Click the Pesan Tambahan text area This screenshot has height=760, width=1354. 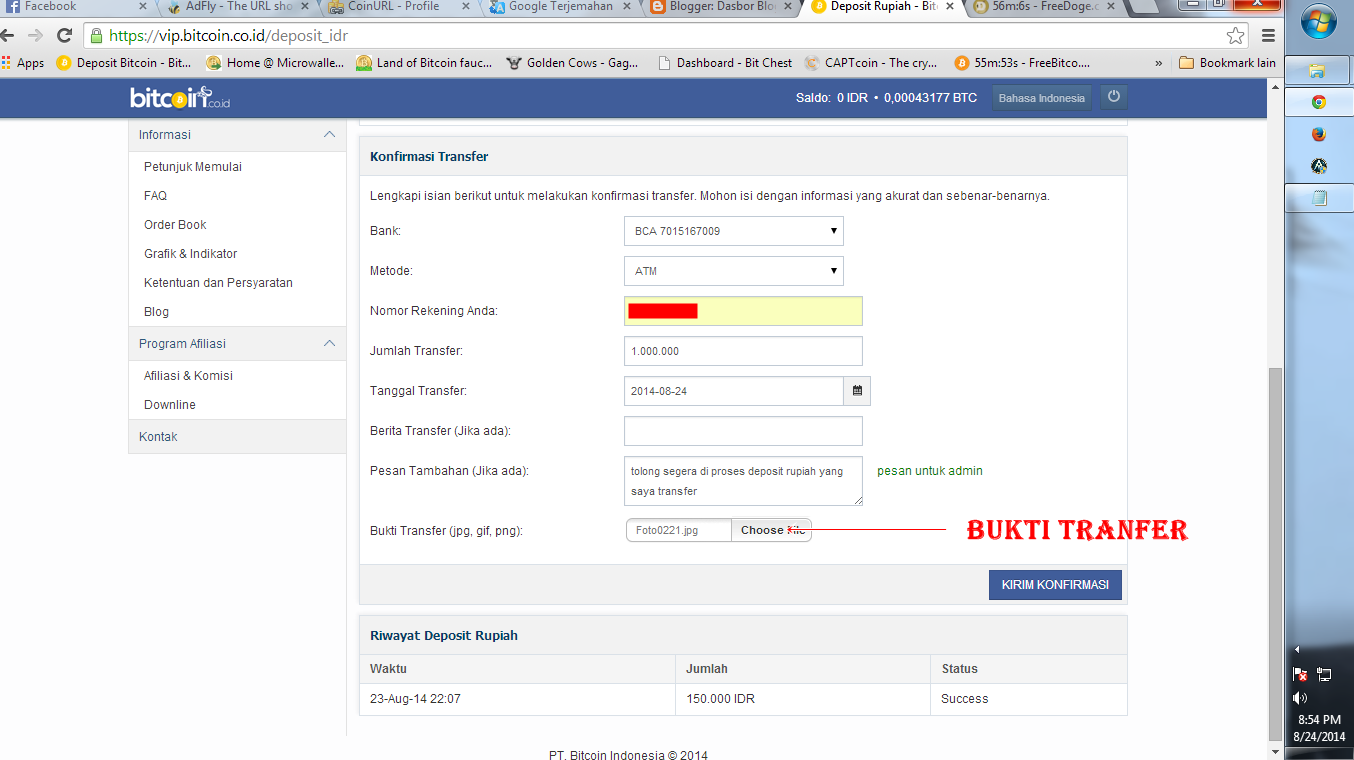coord(743,481)
